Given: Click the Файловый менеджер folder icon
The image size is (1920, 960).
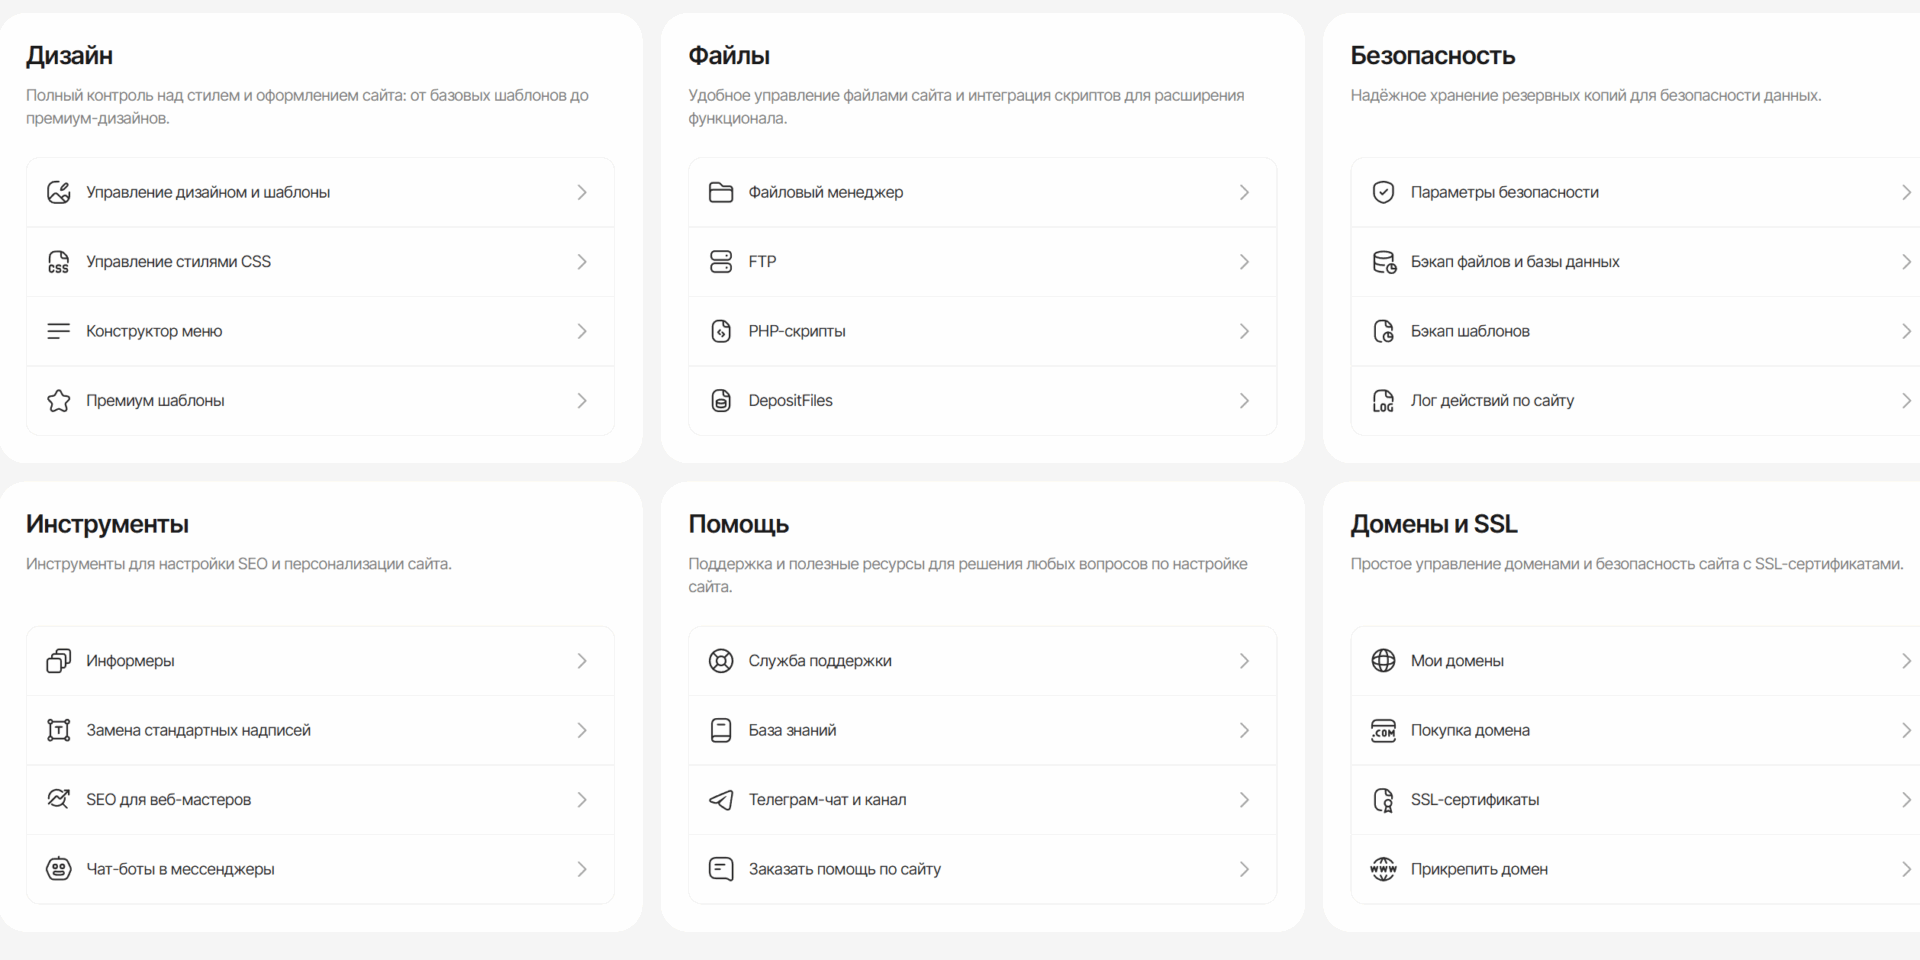Looking at the screenshot, I should (x=721, y=192).
